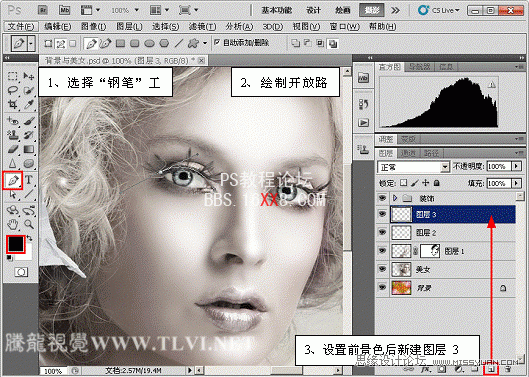Select the Spot Healing Brush tool
529x377 pixels.
coord(12,120)
